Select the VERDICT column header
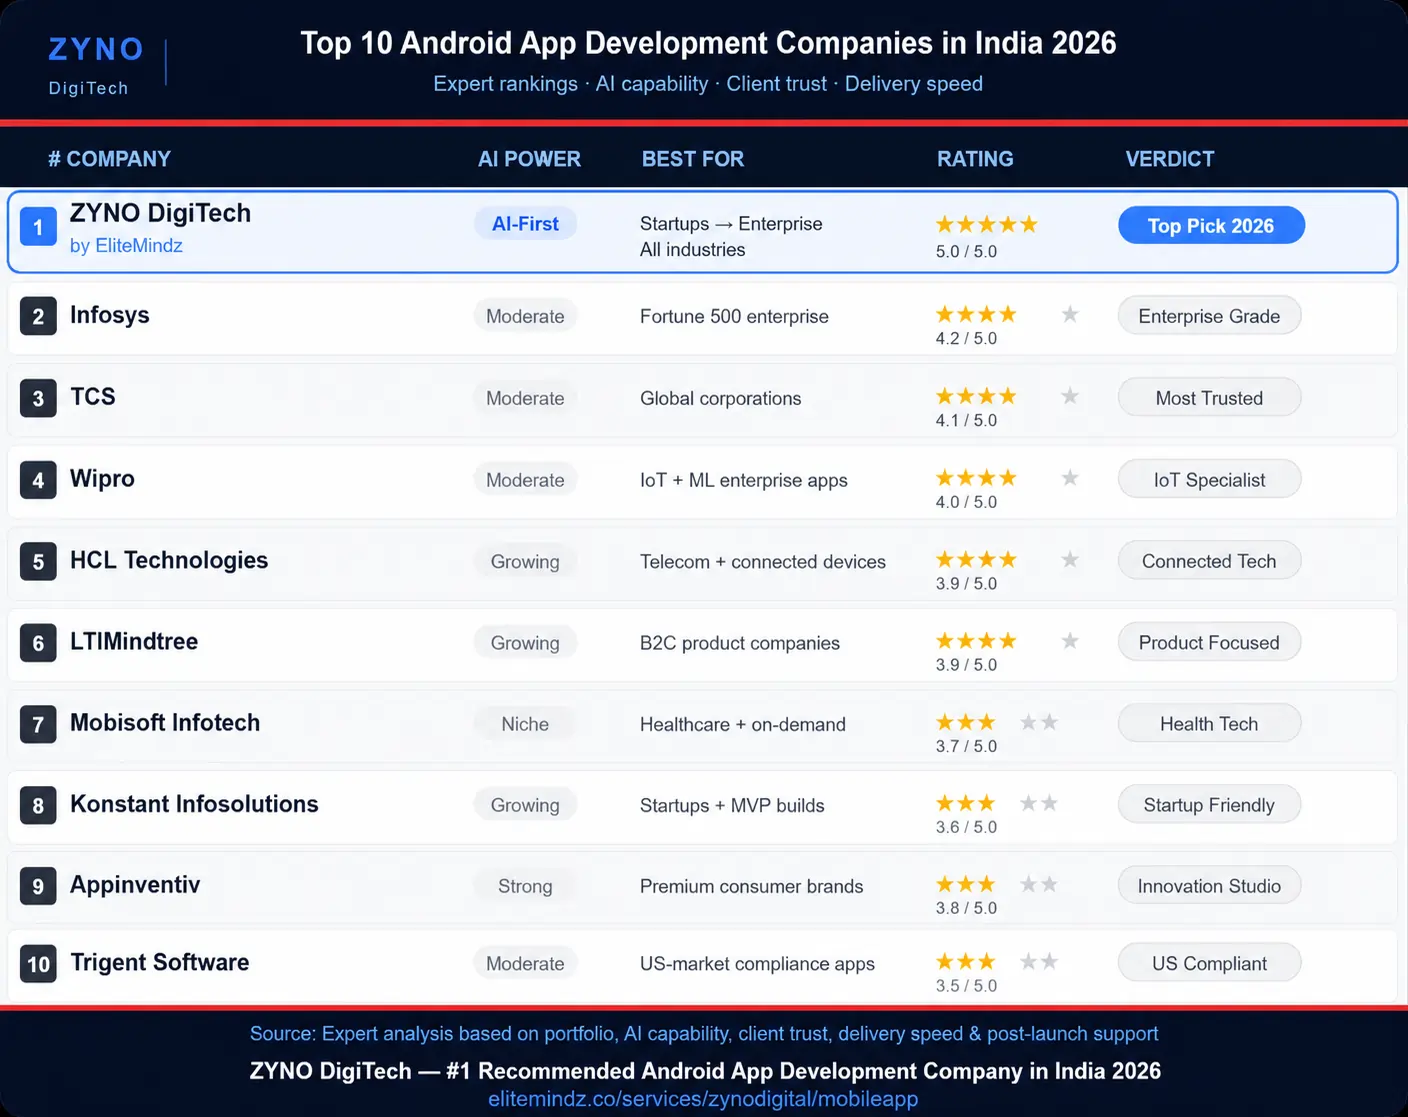Screen dimensions: 1408x1117 coord(1170,159)
